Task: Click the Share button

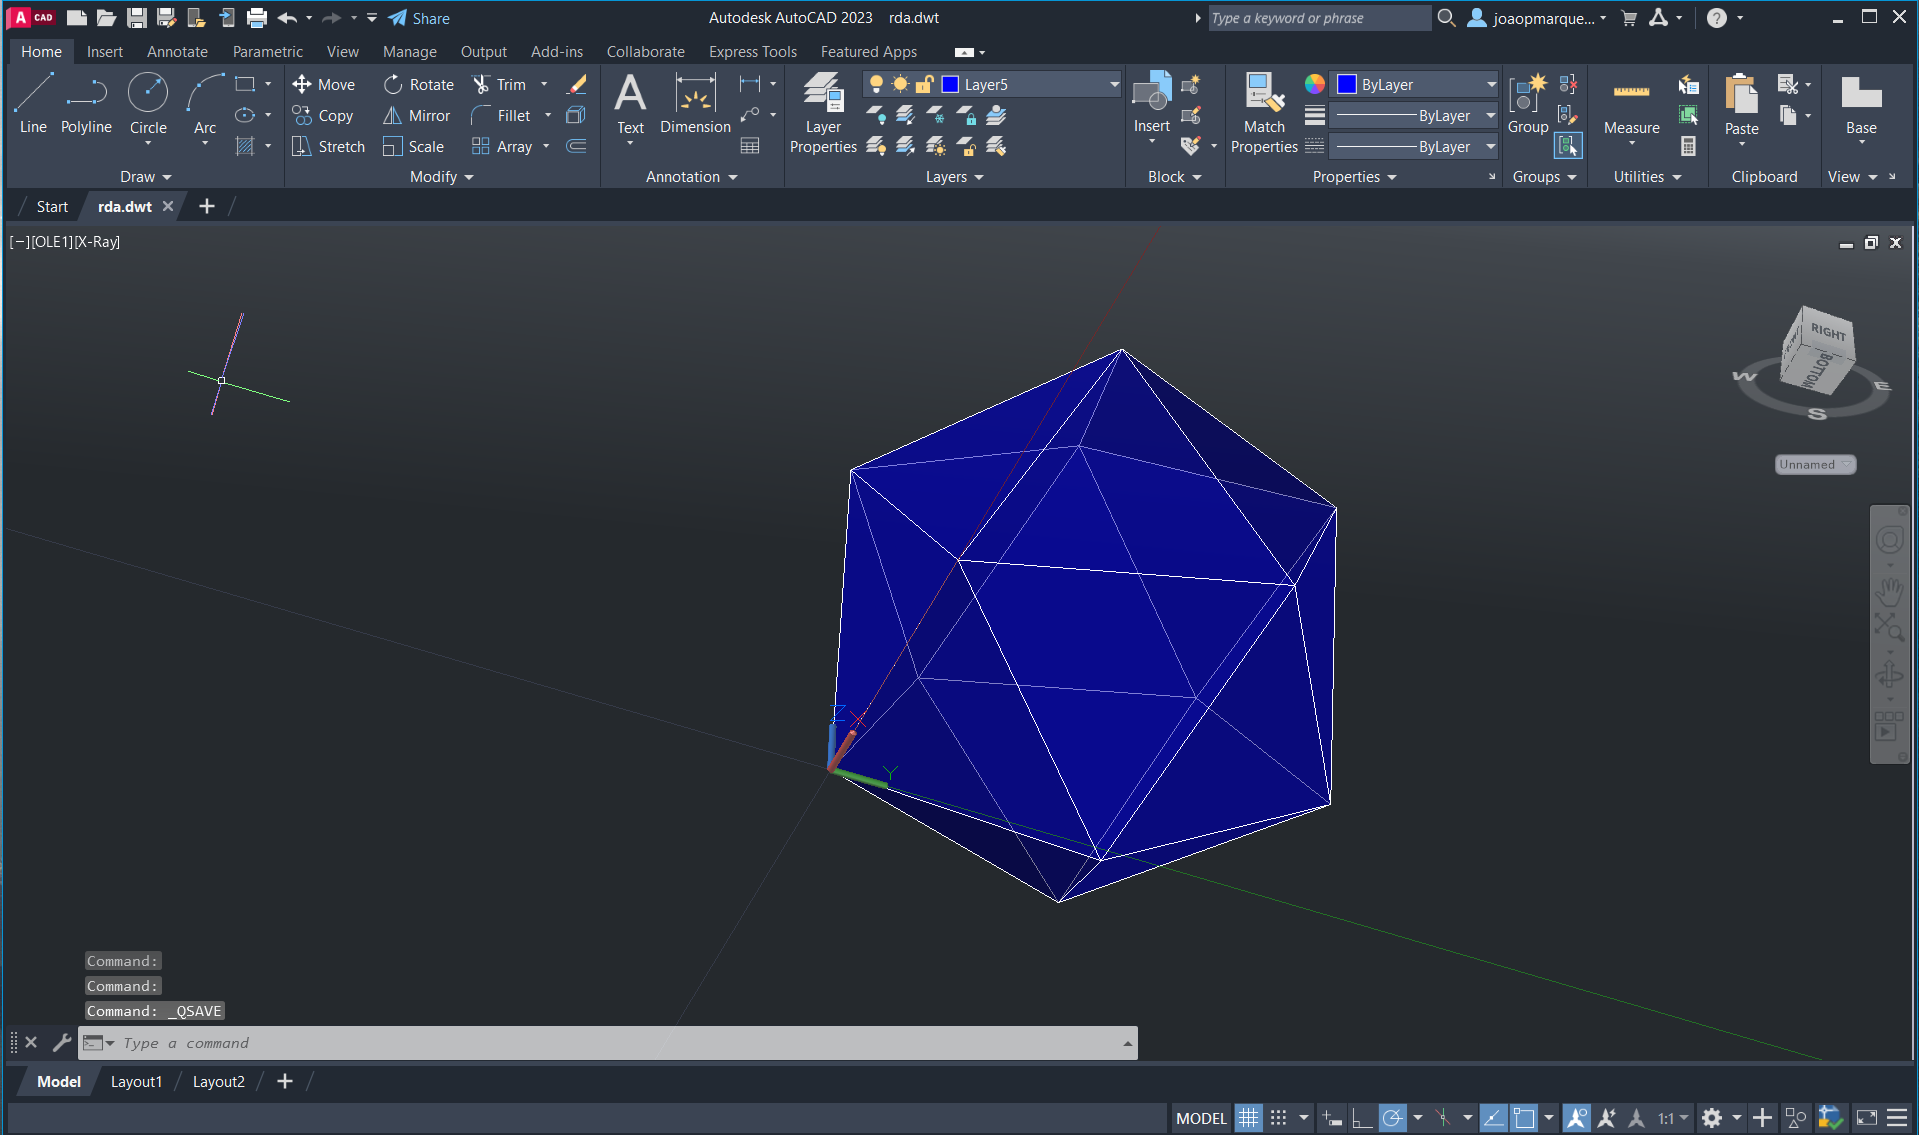Action: tap(419, 18)
